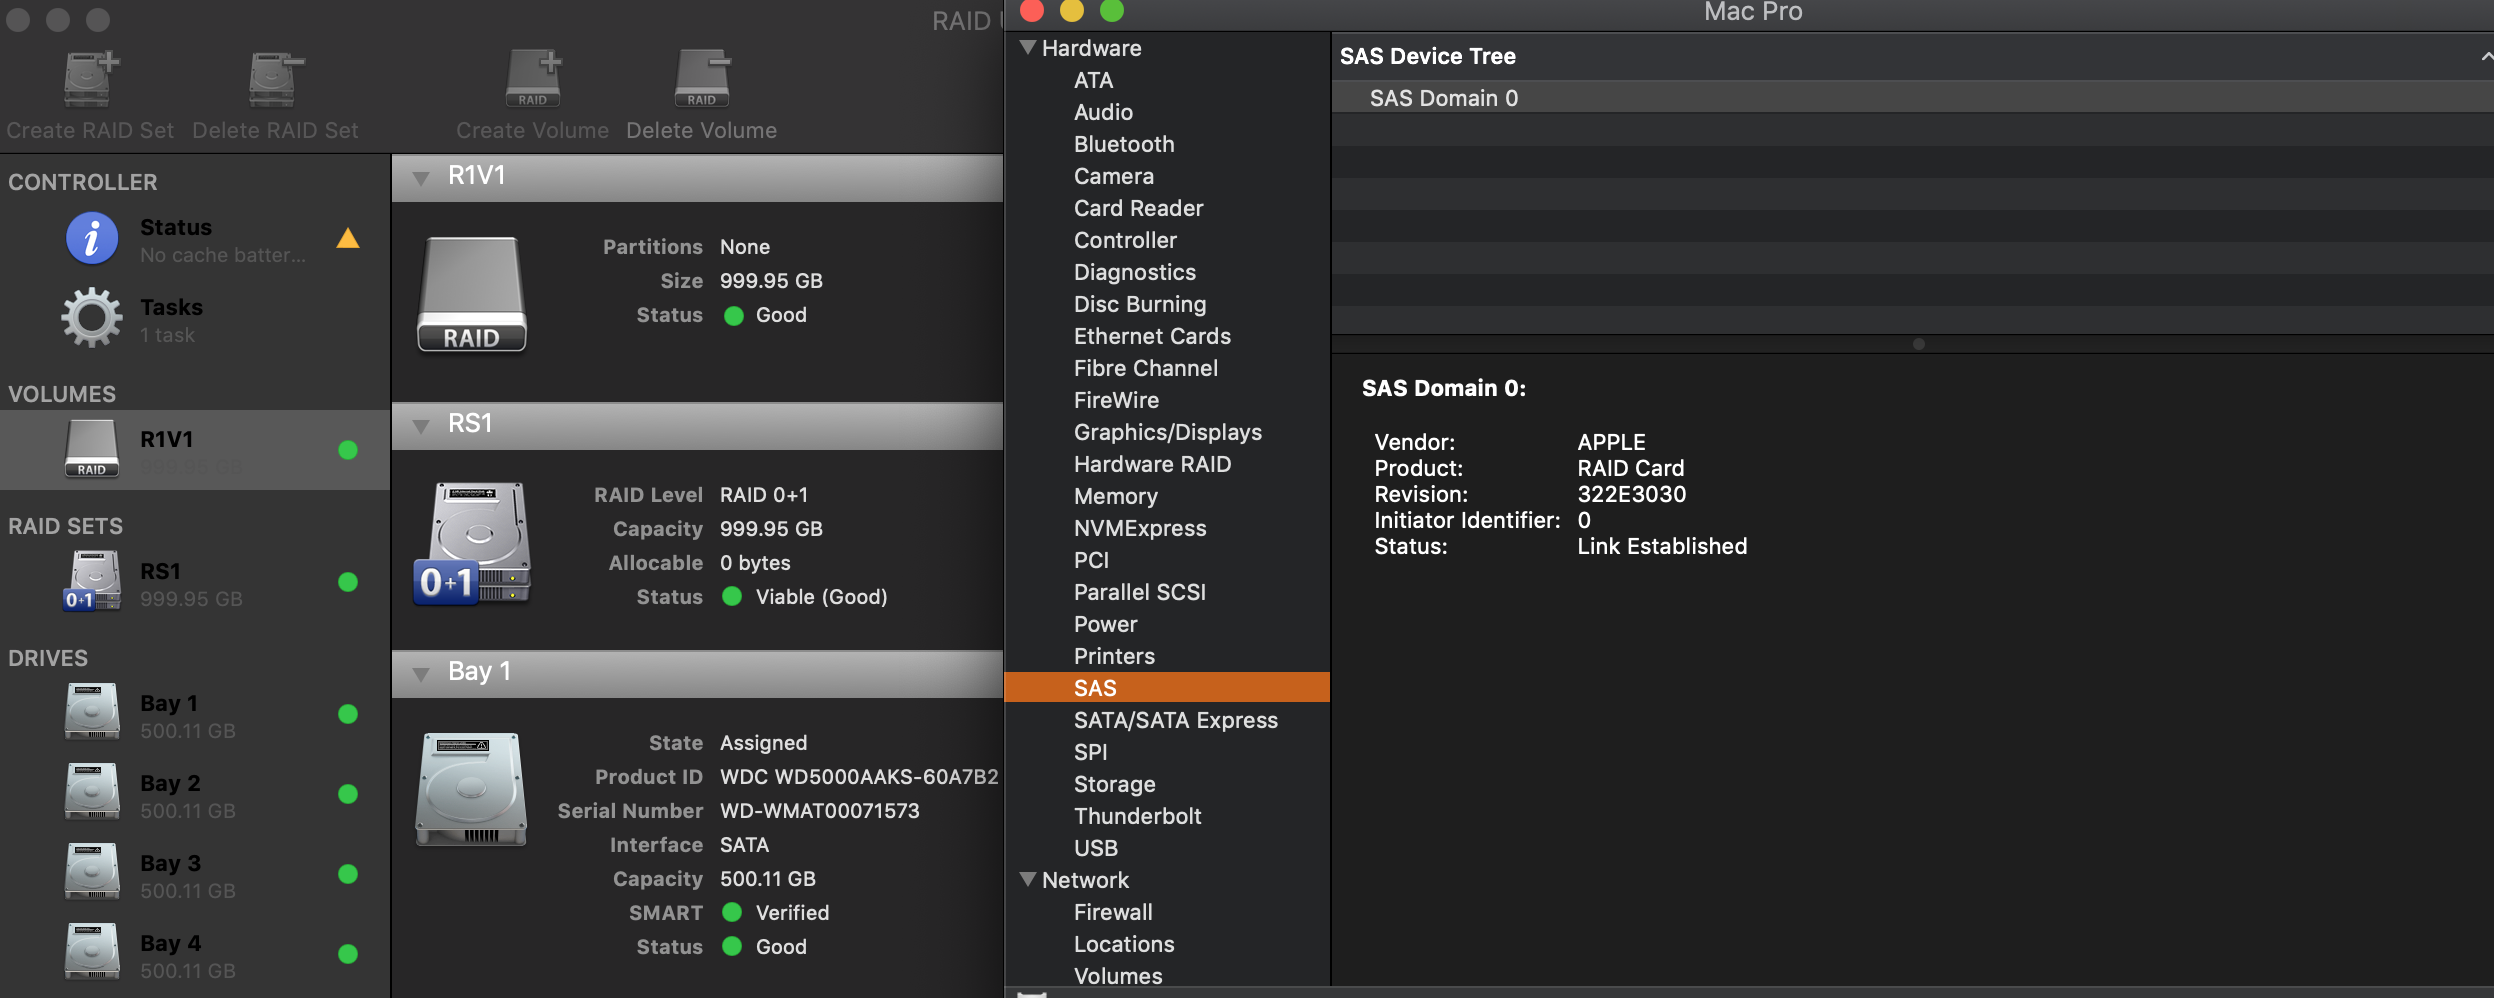The width and height of the screenshot is (2494, 998).
Task: Click the large 0+1 RAID set icon in RS1 panel
Action: coord(471,545)
